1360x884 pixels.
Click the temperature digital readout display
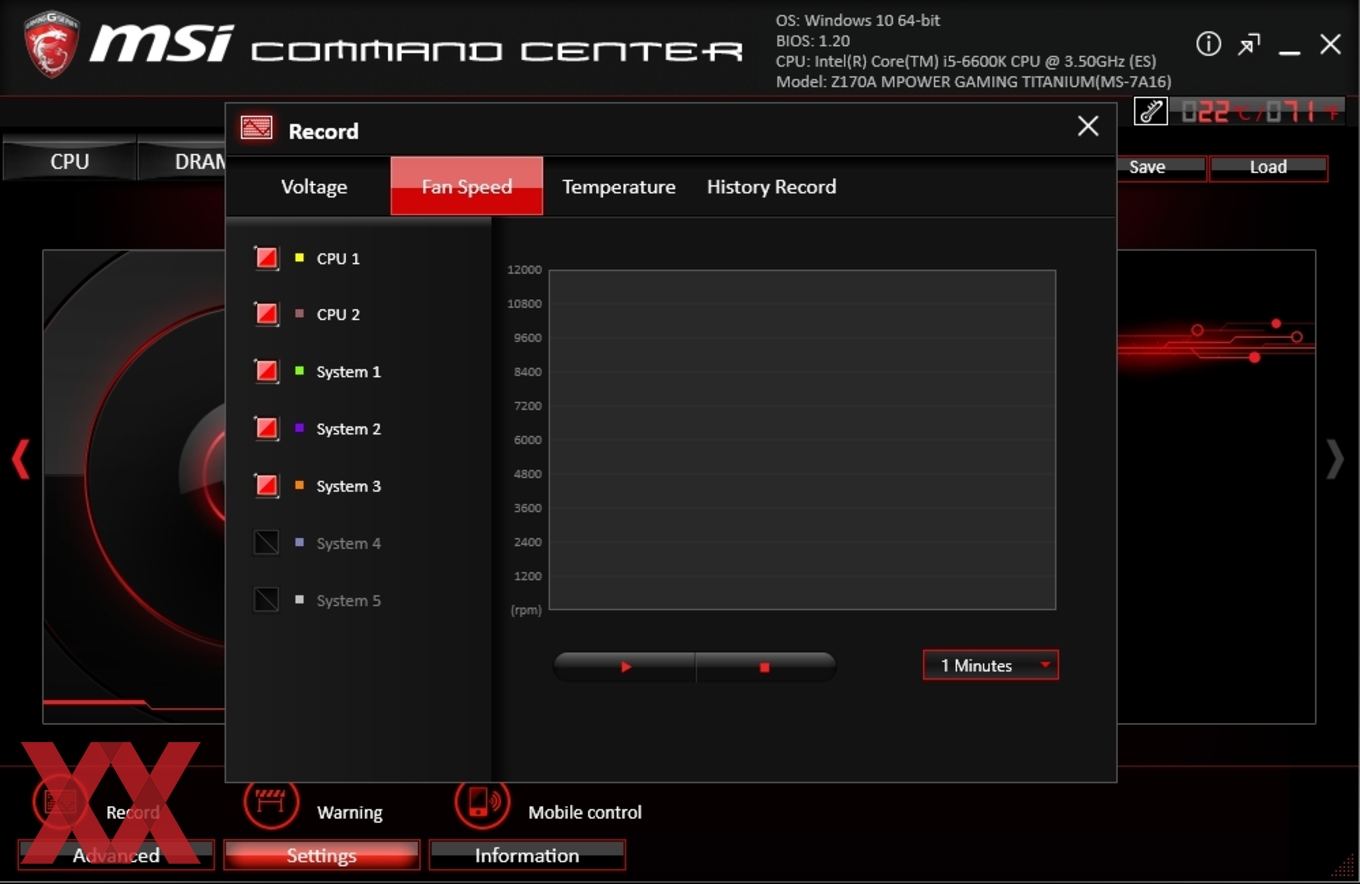[x=1260, y=111]
